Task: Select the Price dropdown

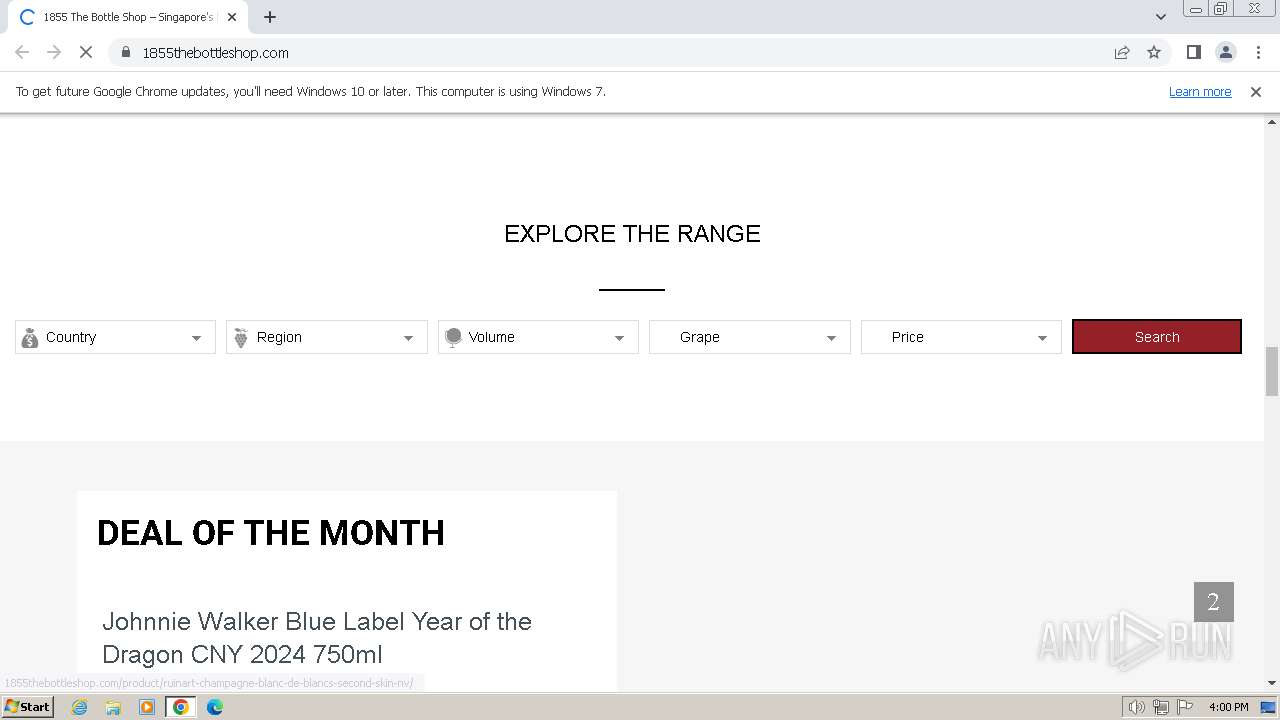Action: click(x=961, y=337)
